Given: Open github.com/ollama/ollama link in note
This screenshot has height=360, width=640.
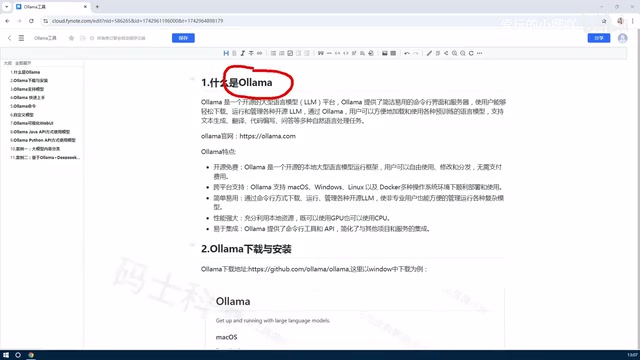Looking at the screenshot, I should pyautogui.click(x=298, y=269).
